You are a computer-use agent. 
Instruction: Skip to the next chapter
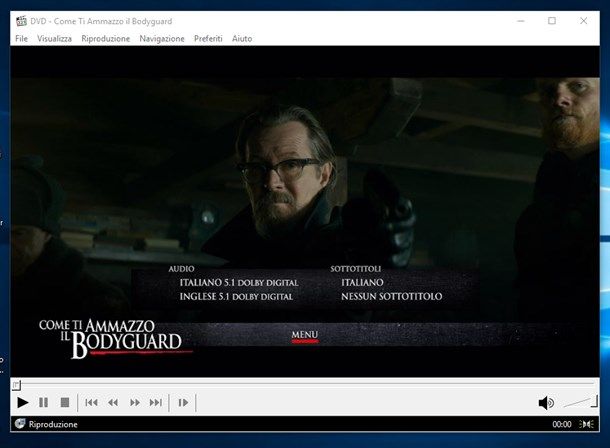(156, 402)
